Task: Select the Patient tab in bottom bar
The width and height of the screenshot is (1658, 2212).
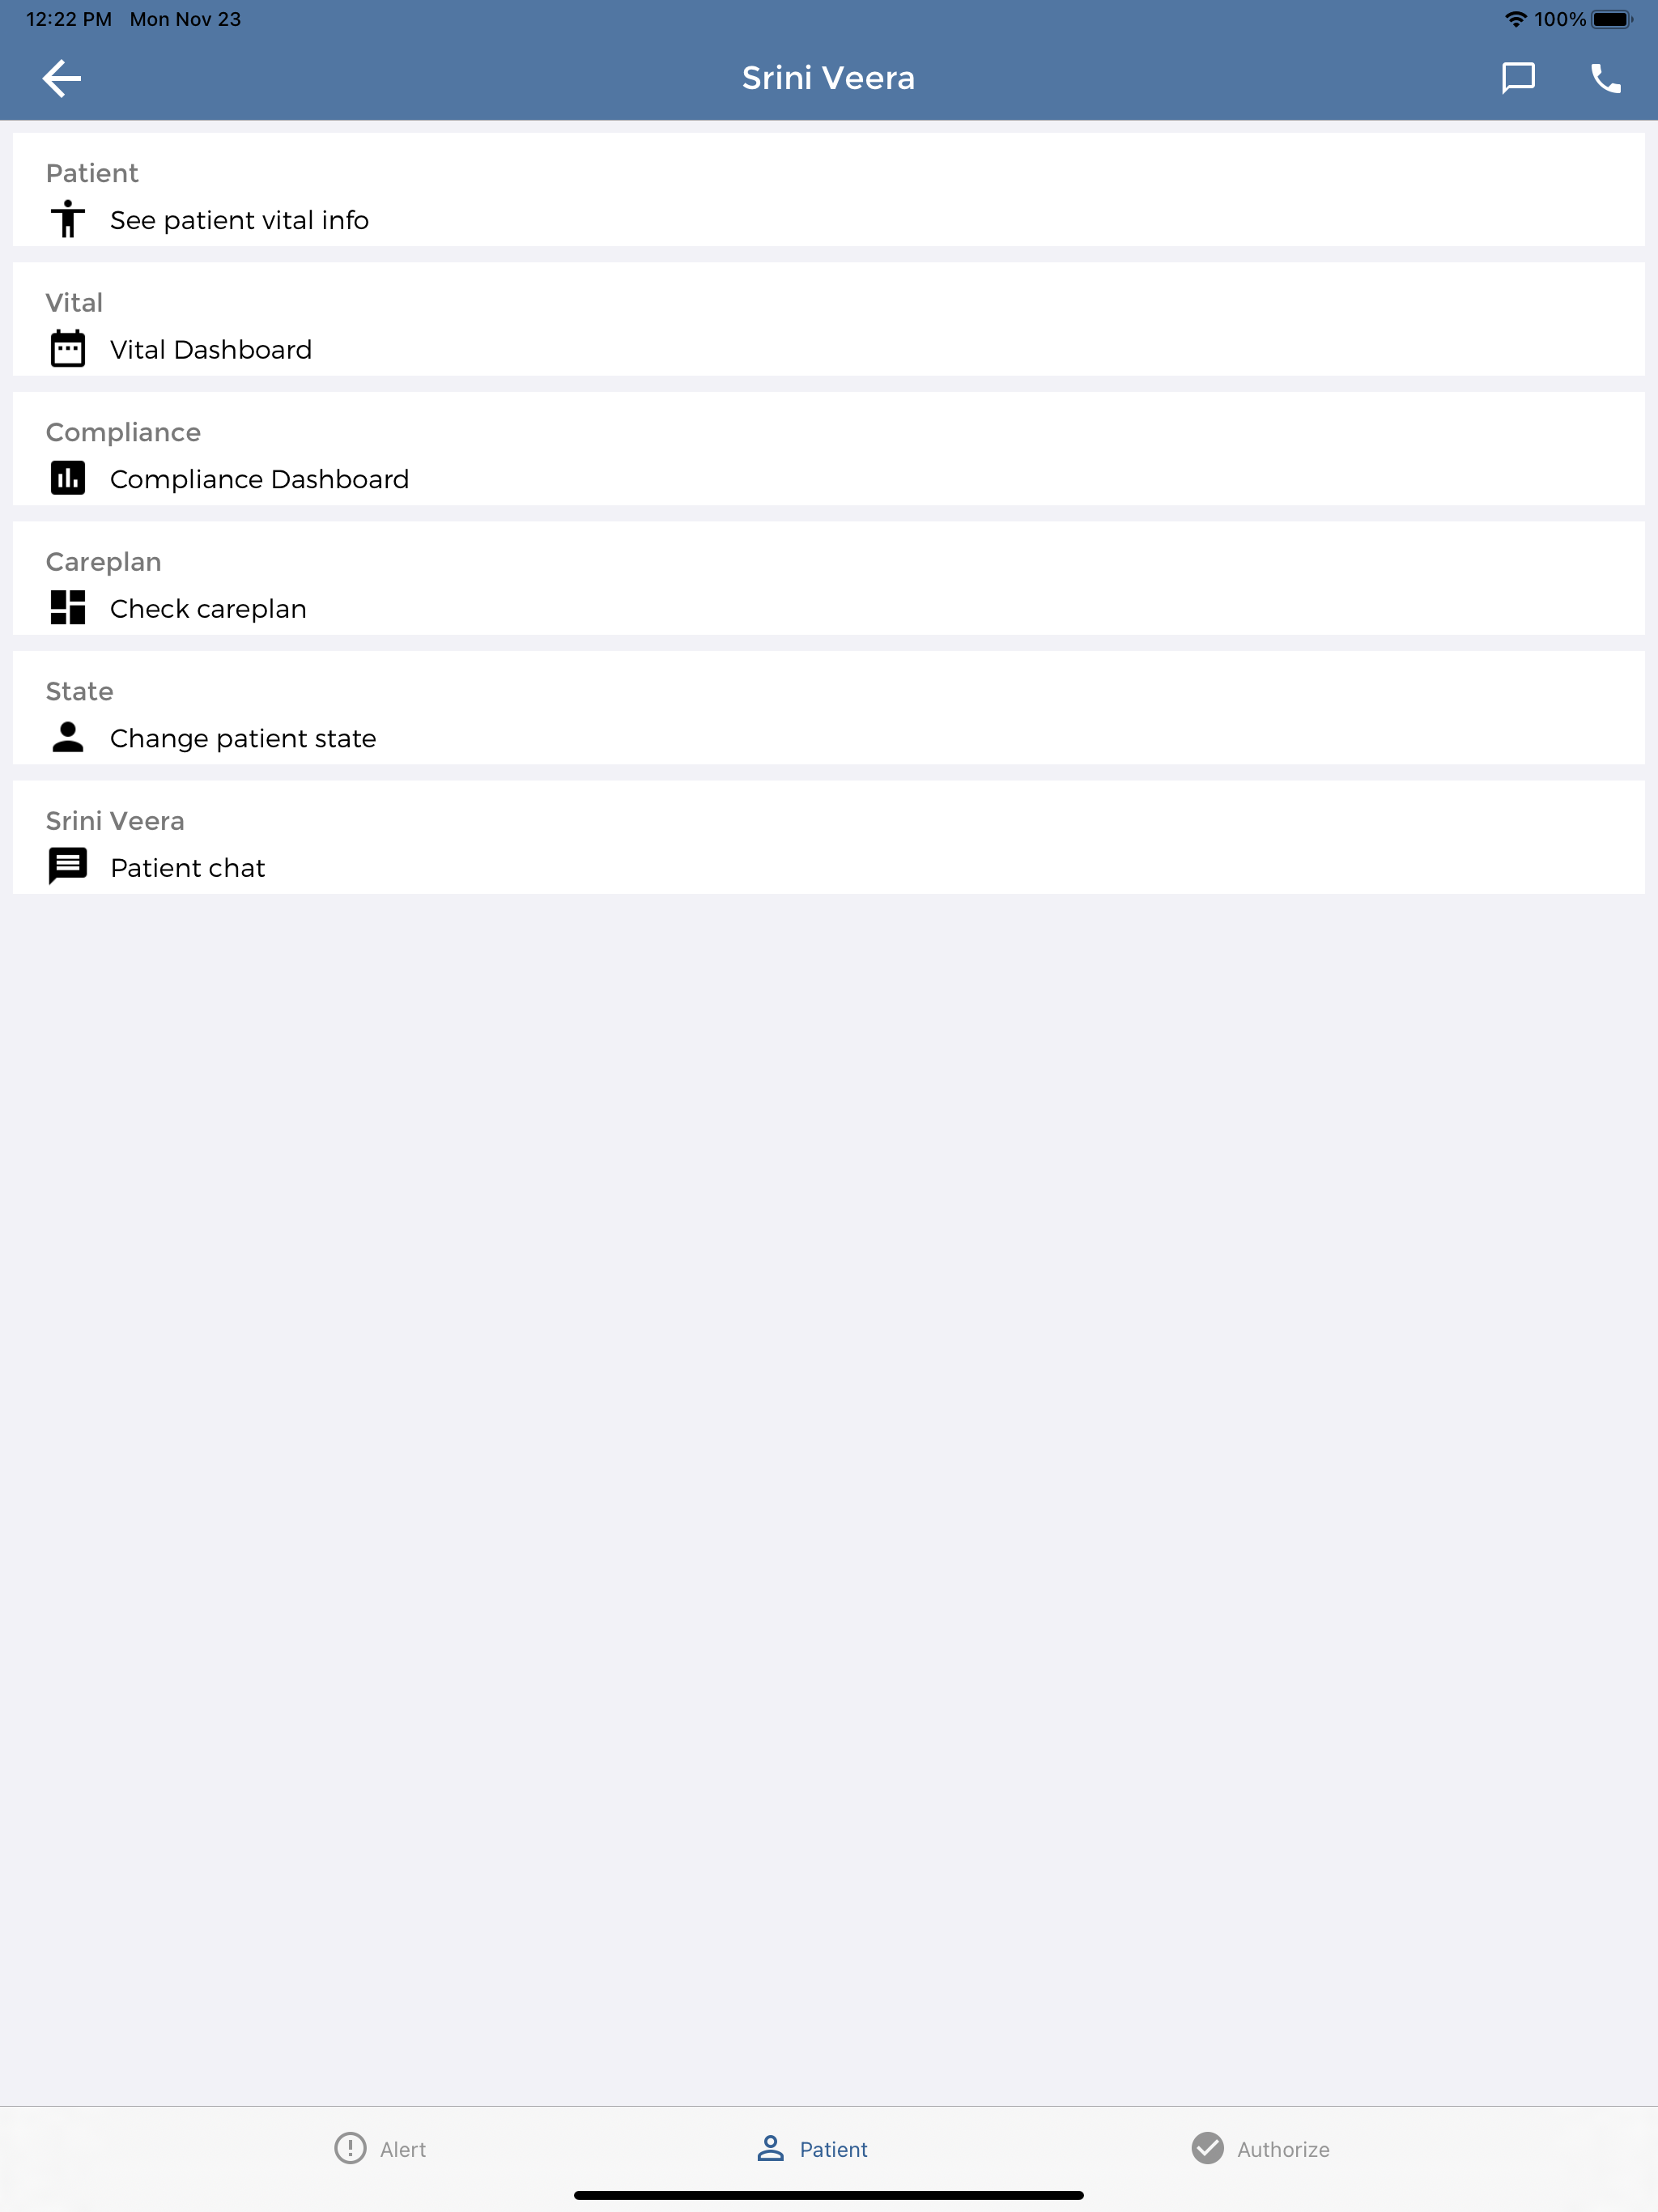Action: click(812, 2148)
